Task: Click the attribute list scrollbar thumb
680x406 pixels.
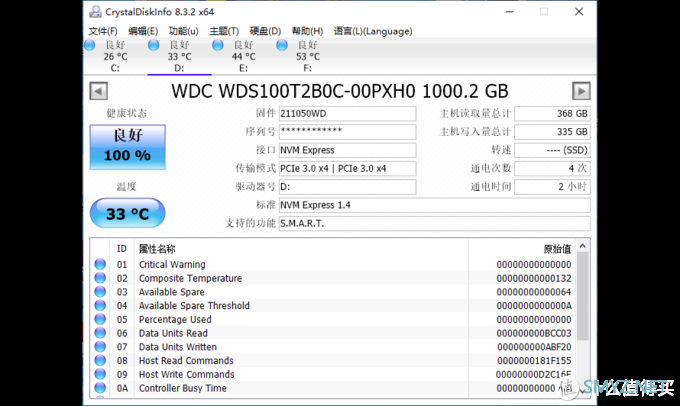Action: [582, 296]
